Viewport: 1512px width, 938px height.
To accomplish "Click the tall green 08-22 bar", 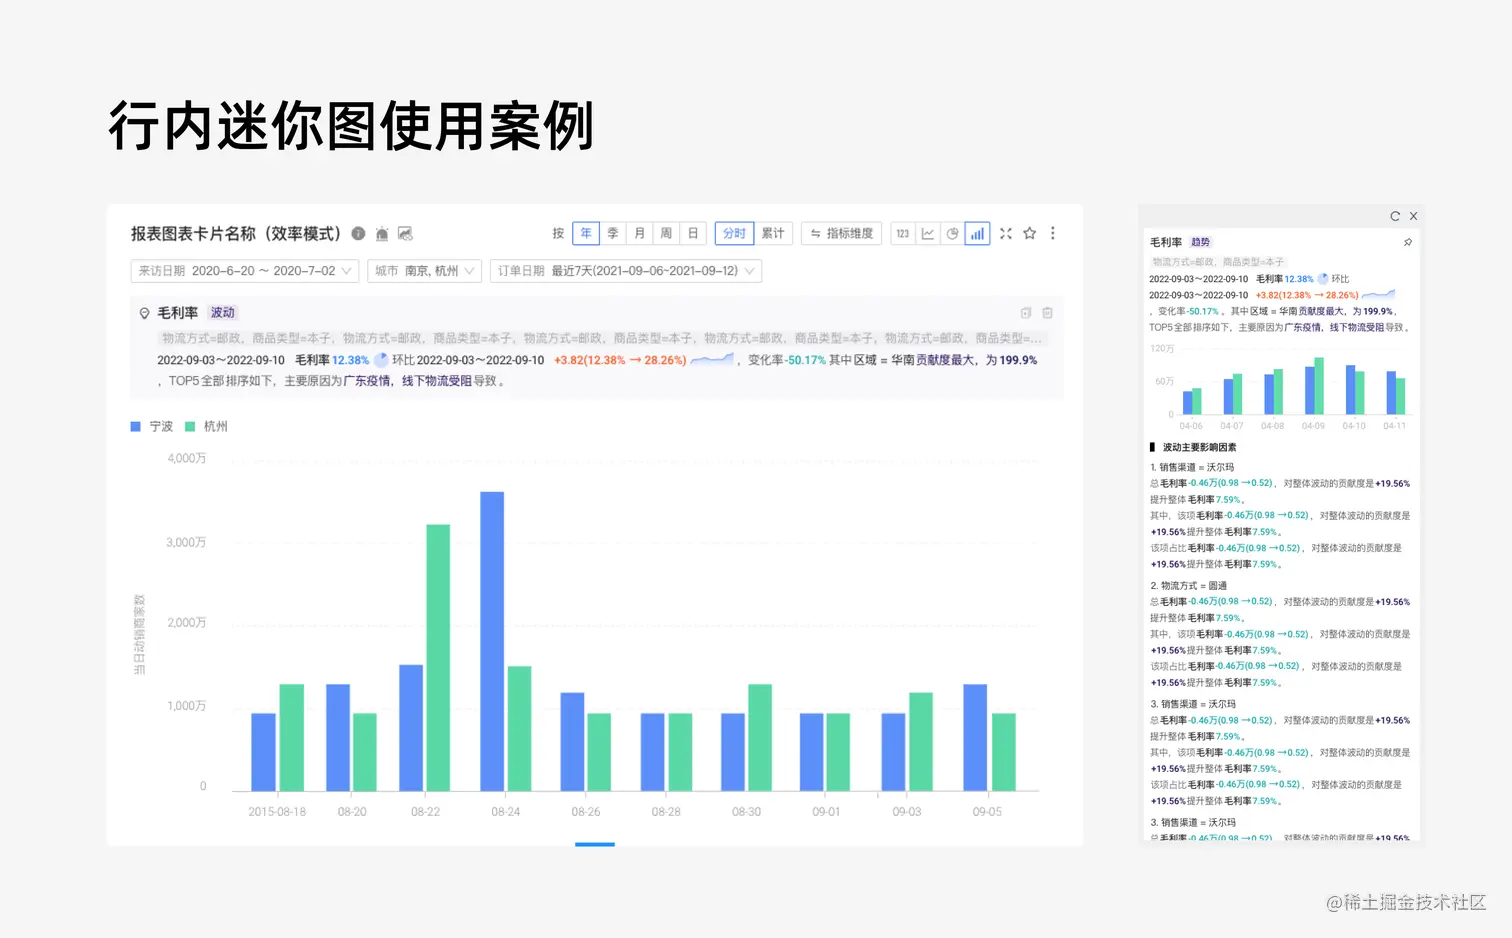I will [438, 658].
